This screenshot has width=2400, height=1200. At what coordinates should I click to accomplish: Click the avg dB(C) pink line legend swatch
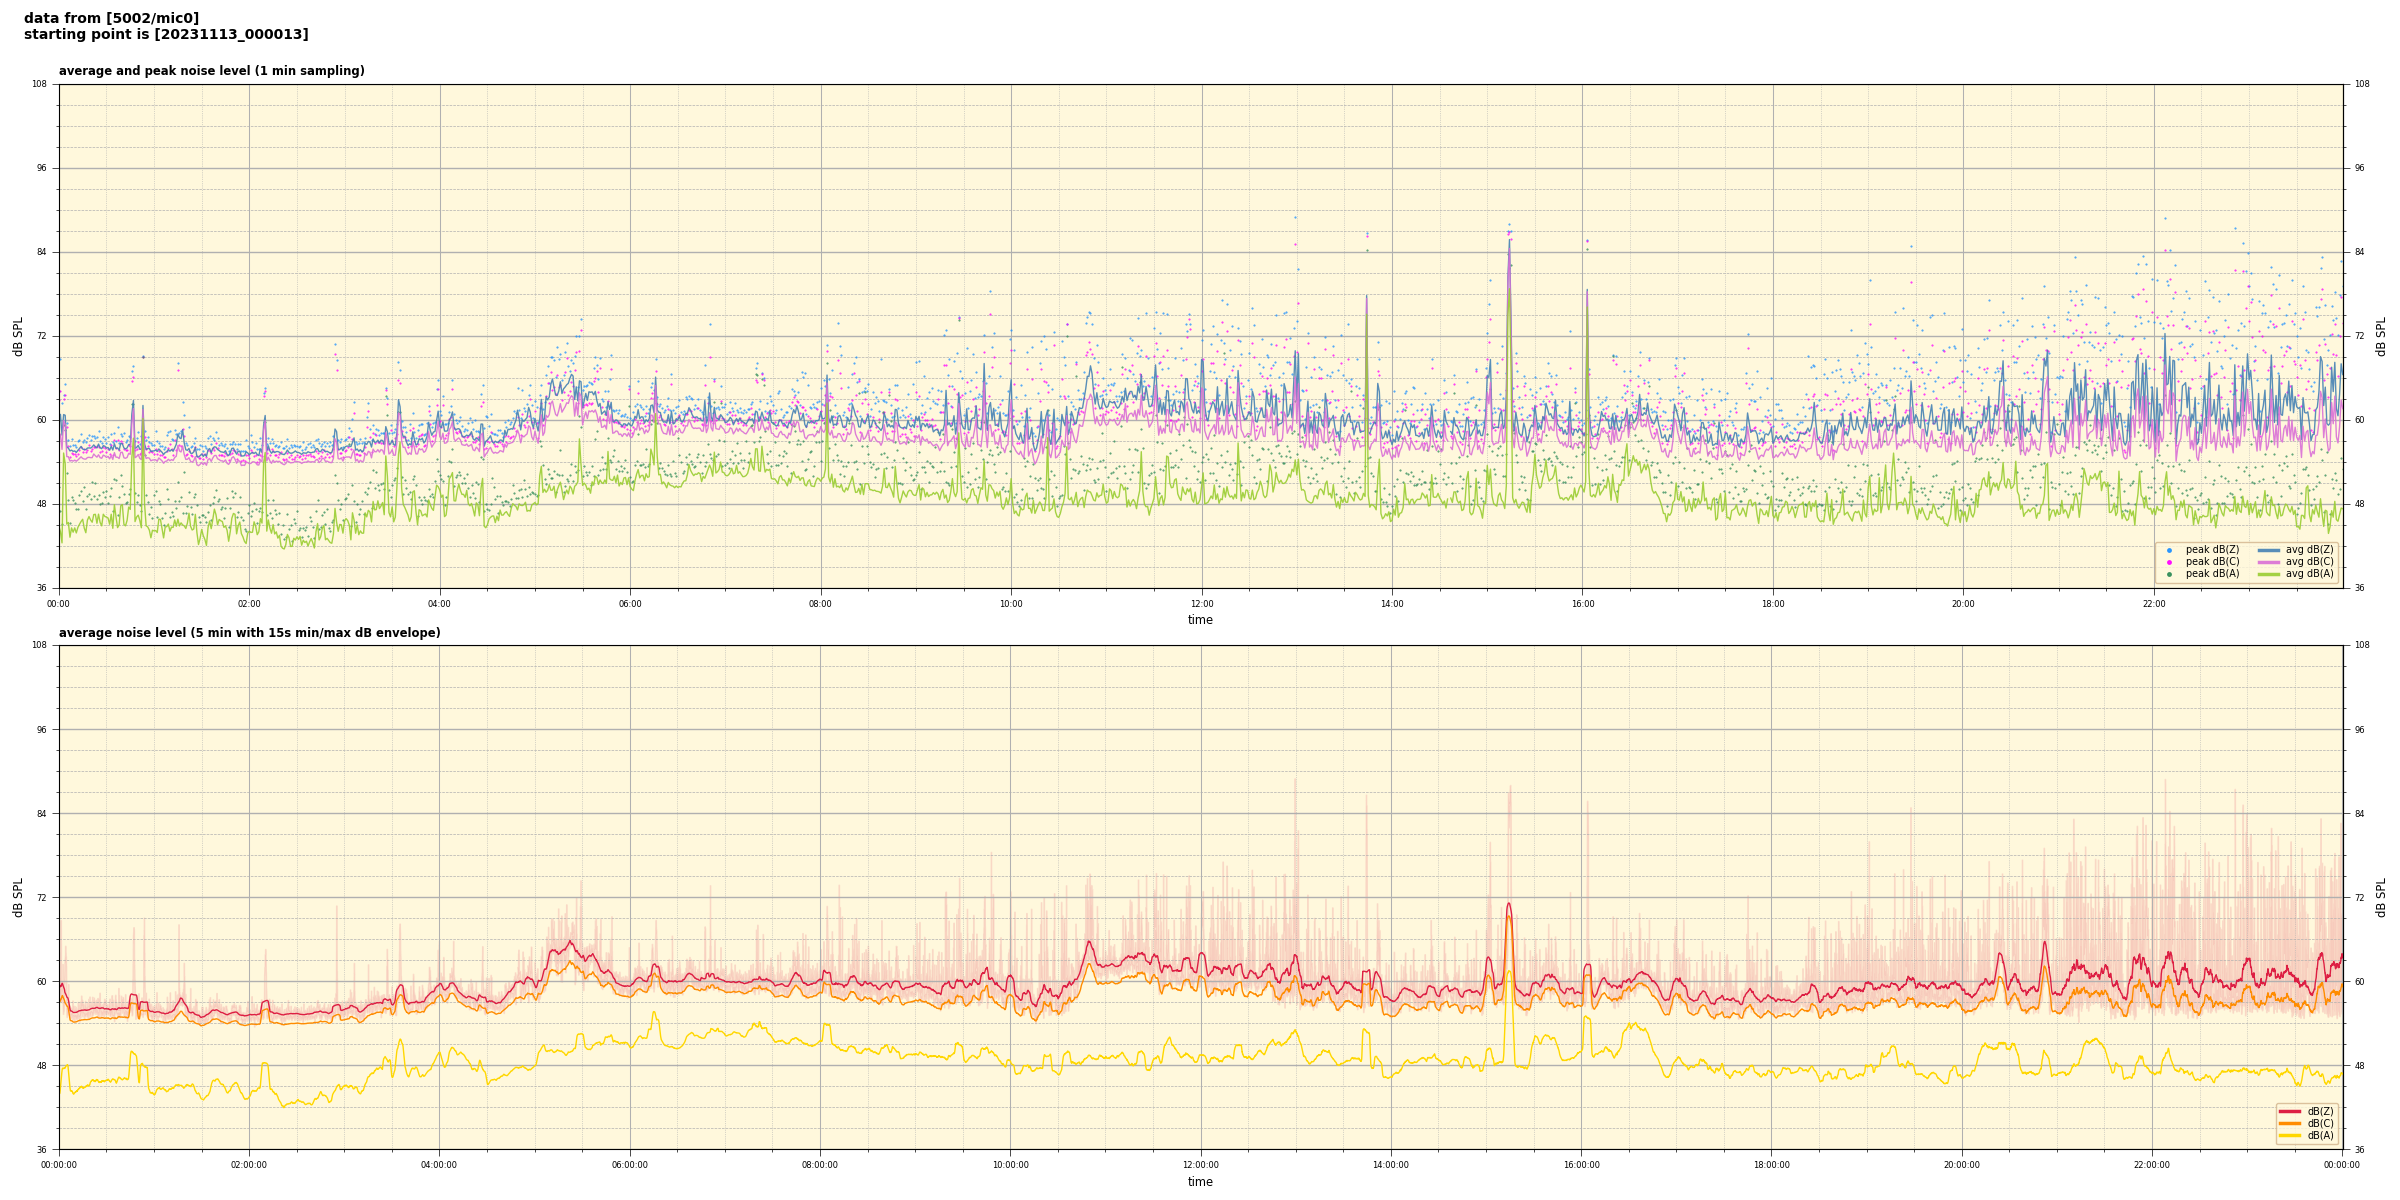[2269, 562]
